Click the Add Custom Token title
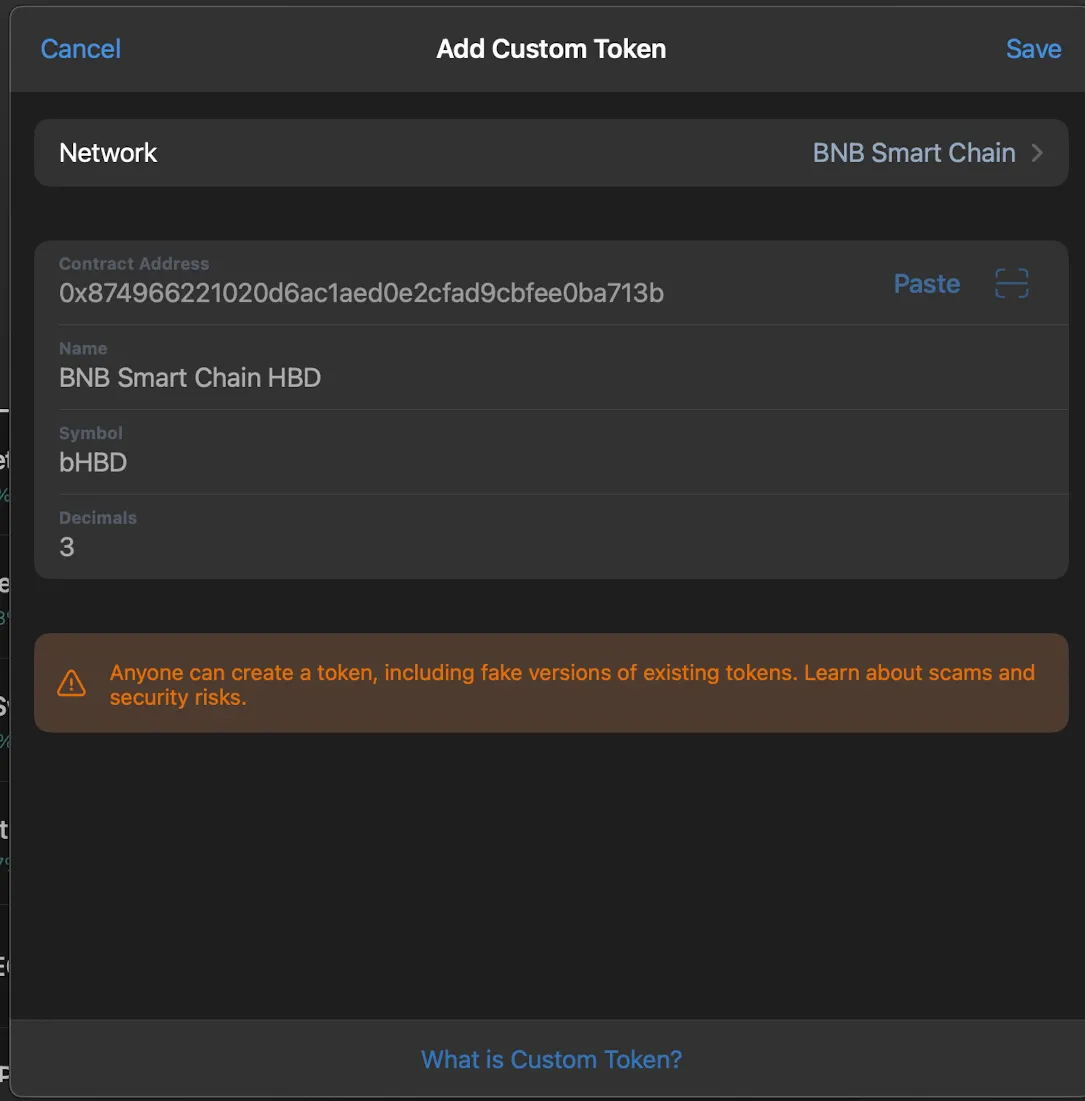Screen dimensions: 1085x1101 (551, 49)
